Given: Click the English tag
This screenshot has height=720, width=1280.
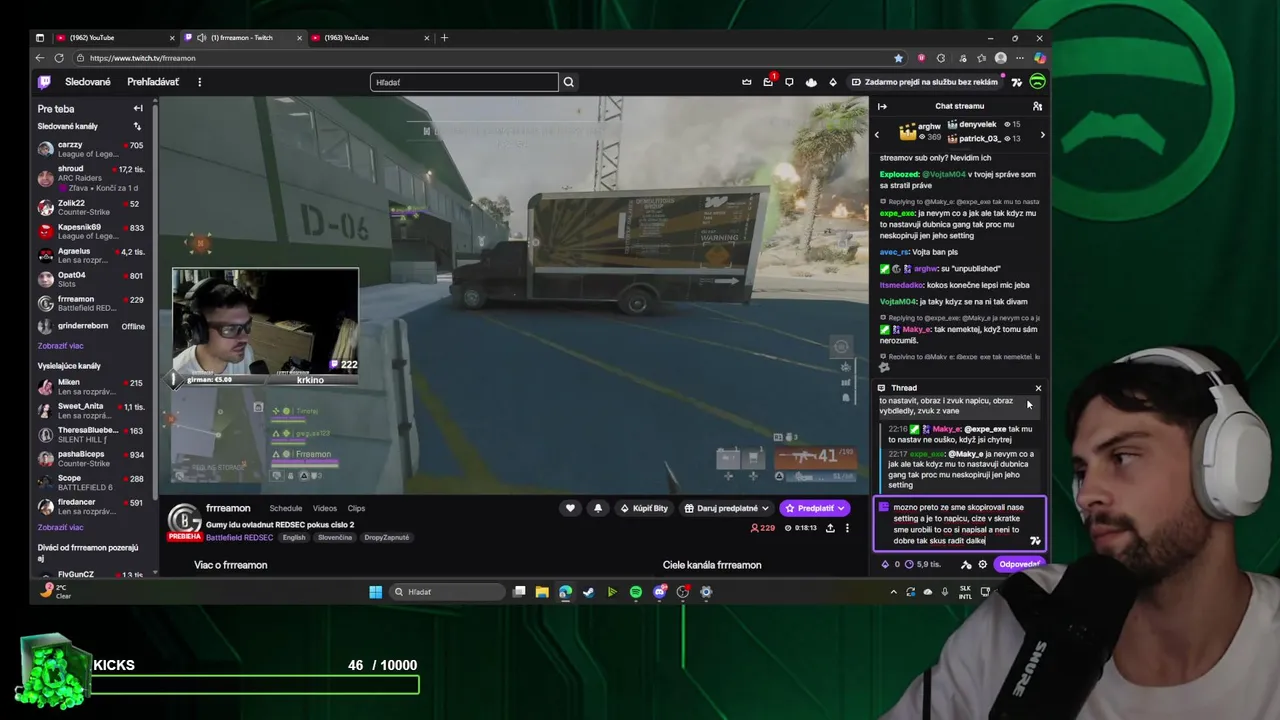Looking at the screenshot, I should click(x=294, y=537).
